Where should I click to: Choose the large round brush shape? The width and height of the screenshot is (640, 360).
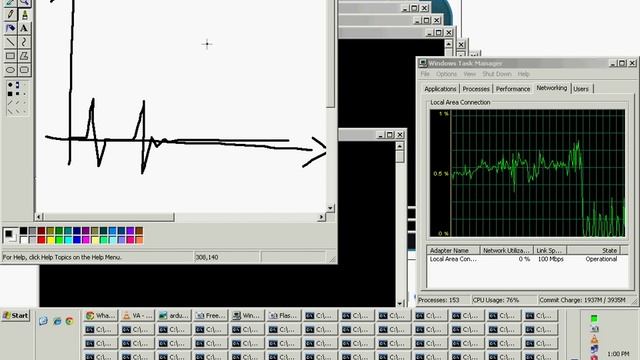10,85
